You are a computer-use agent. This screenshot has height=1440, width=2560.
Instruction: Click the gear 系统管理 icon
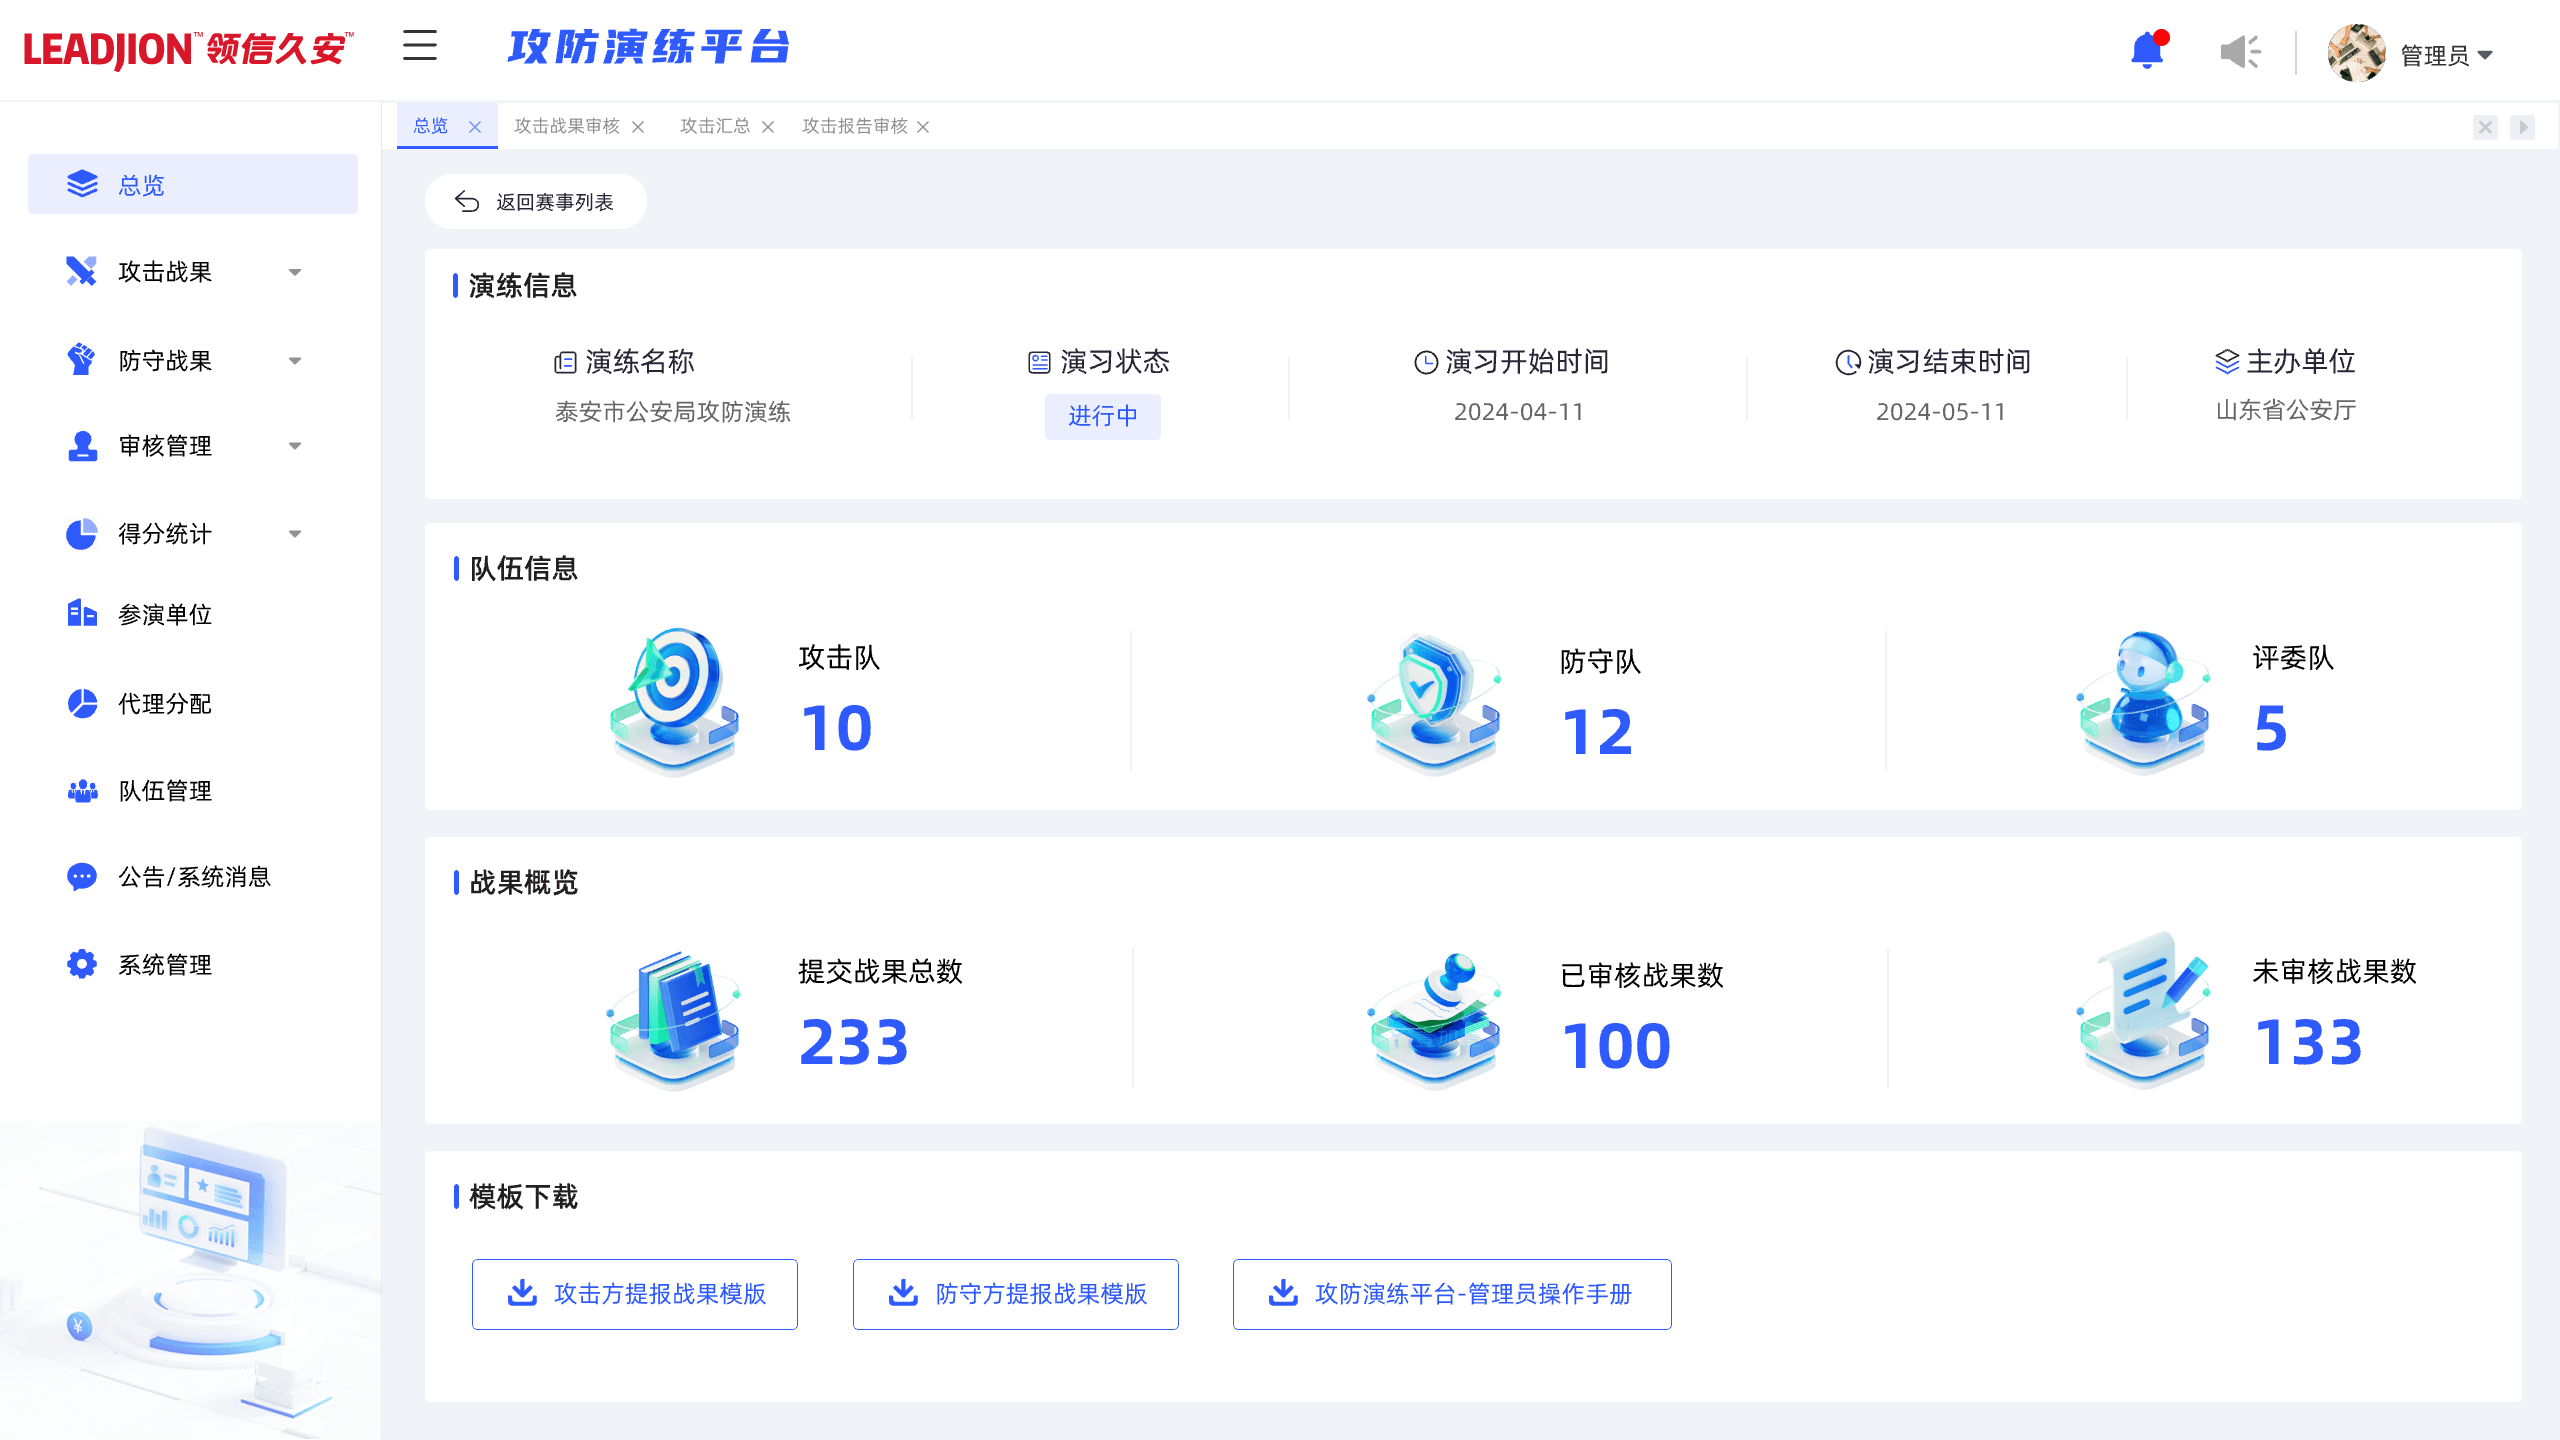pos(82,965)
